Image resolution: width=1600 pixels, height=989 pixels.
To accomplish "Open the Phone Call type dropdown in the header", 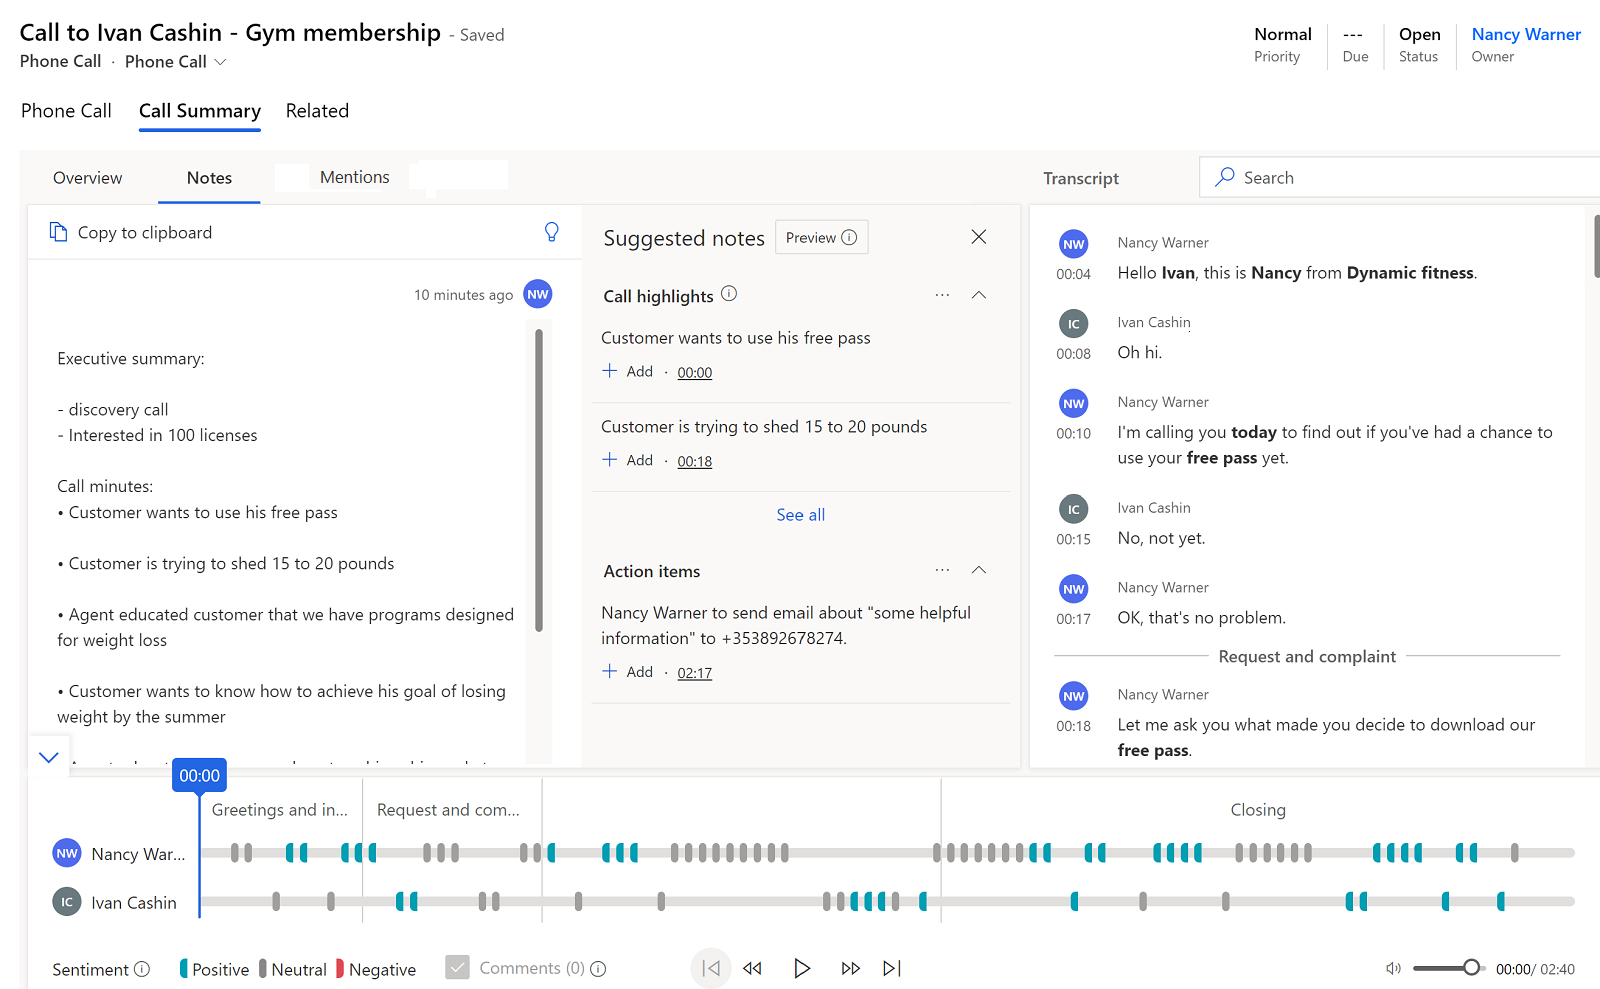I will [222, 62].
